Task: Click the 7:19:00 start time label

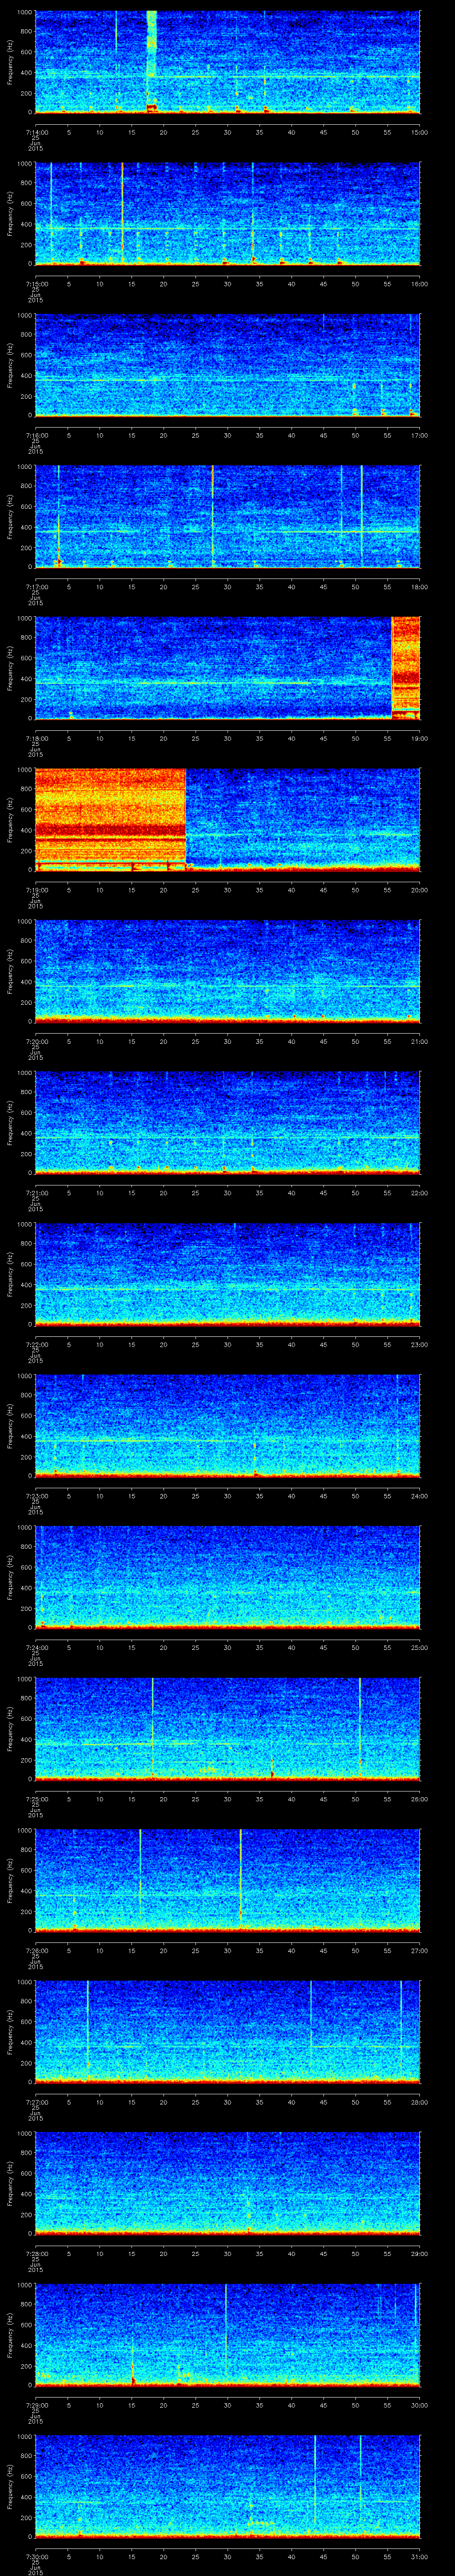Action: pyautogui.click(x=35, y=890)
